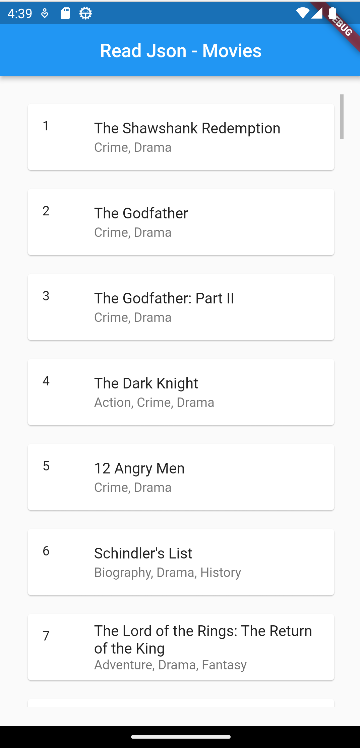Tap the 4:39 clock display
This screenshot has width=360, height=748.
pos(20,14)
